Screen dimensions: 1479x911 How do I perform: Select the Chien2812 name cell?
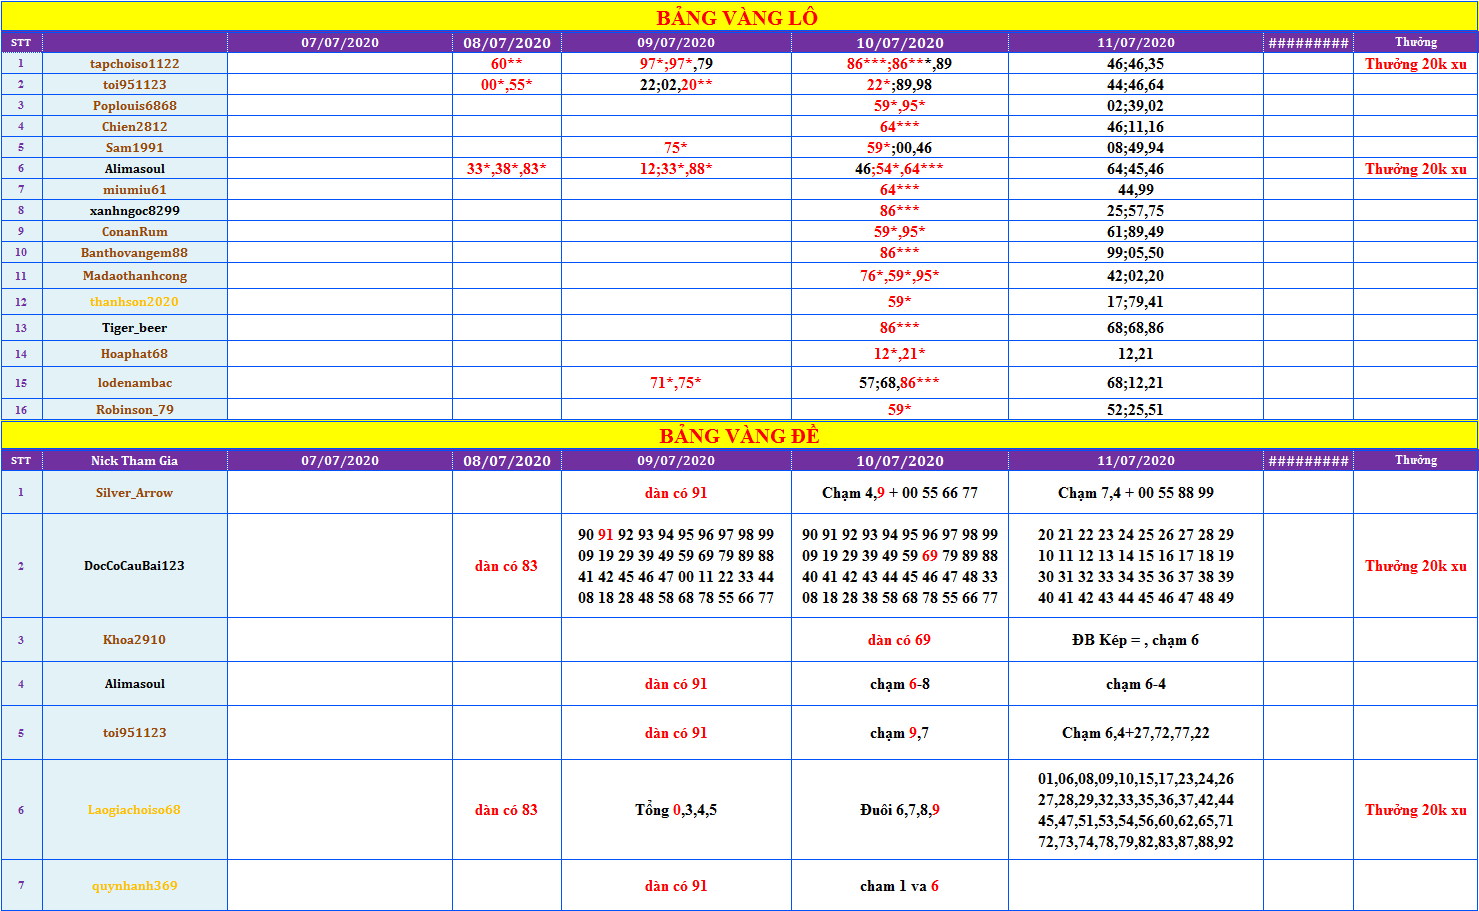[135, 127]
